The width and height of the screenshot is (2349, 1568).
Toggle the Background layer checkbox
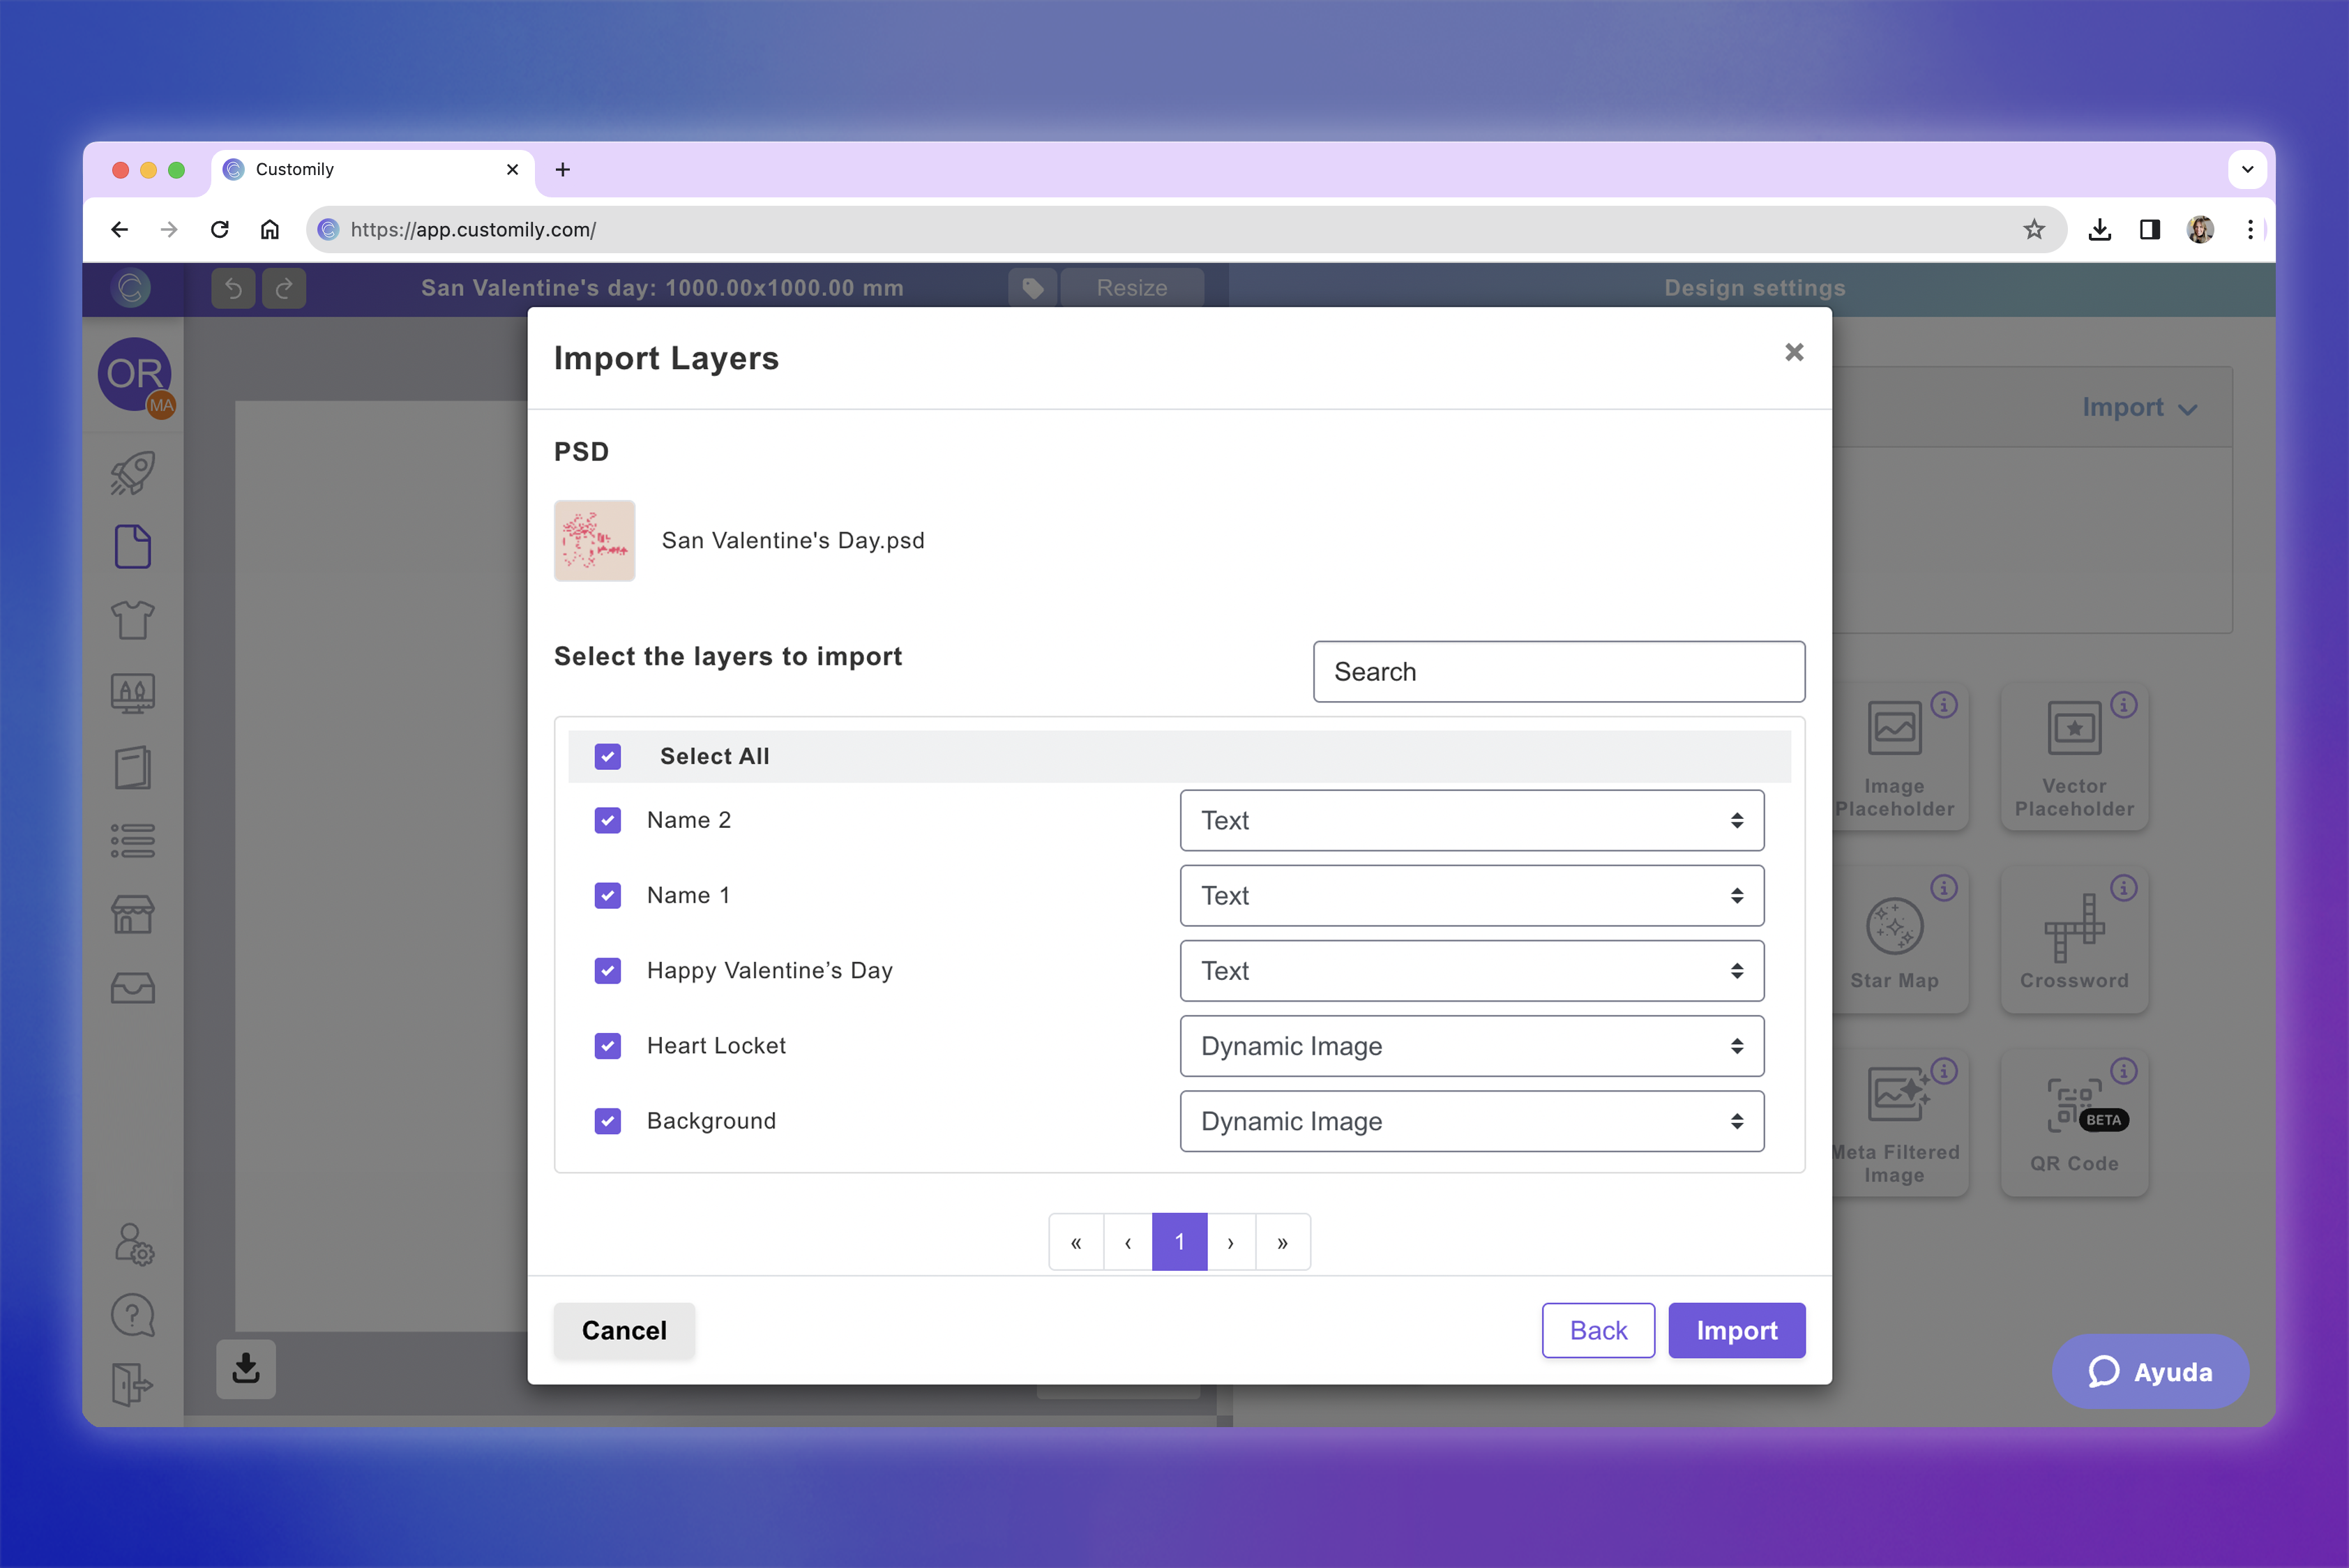(x=608, y=1121)
